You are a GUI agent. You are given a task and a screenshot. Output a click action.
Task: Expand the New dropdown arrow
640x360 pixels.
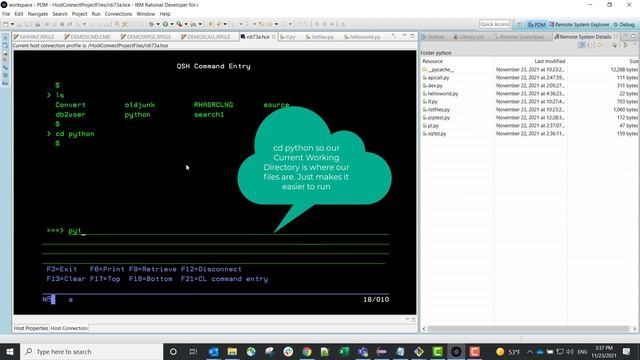click(12, 24)
